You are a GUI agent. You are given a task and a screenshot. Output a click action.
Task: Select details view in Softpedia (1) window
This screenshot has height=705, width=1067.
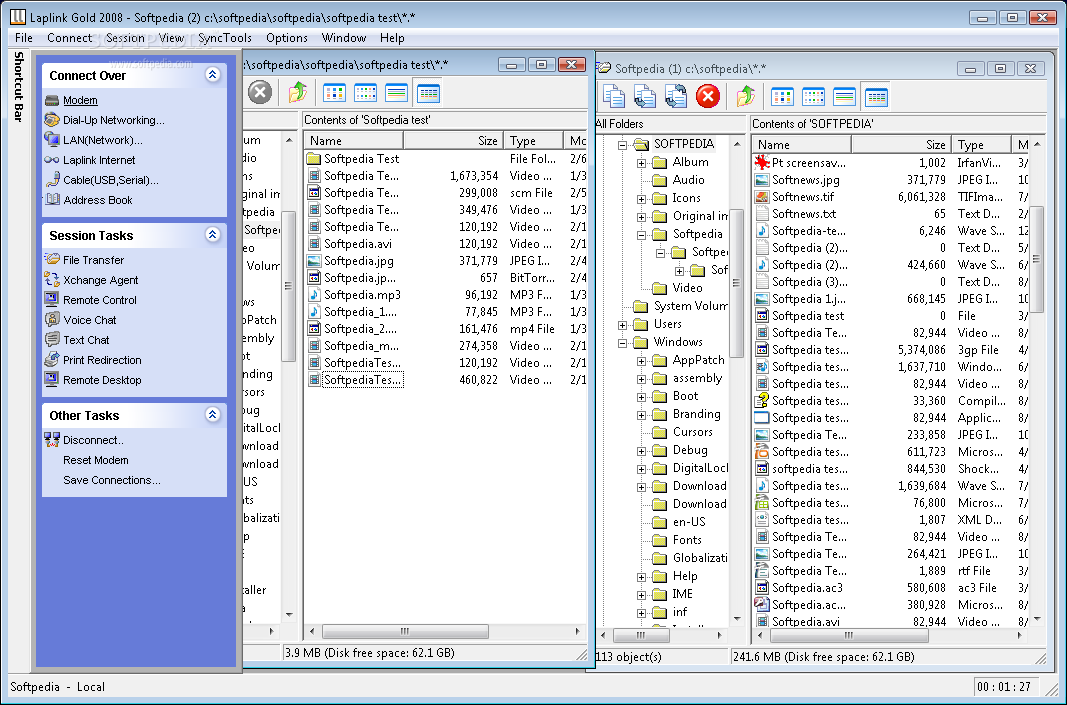(x=876, y=97)
